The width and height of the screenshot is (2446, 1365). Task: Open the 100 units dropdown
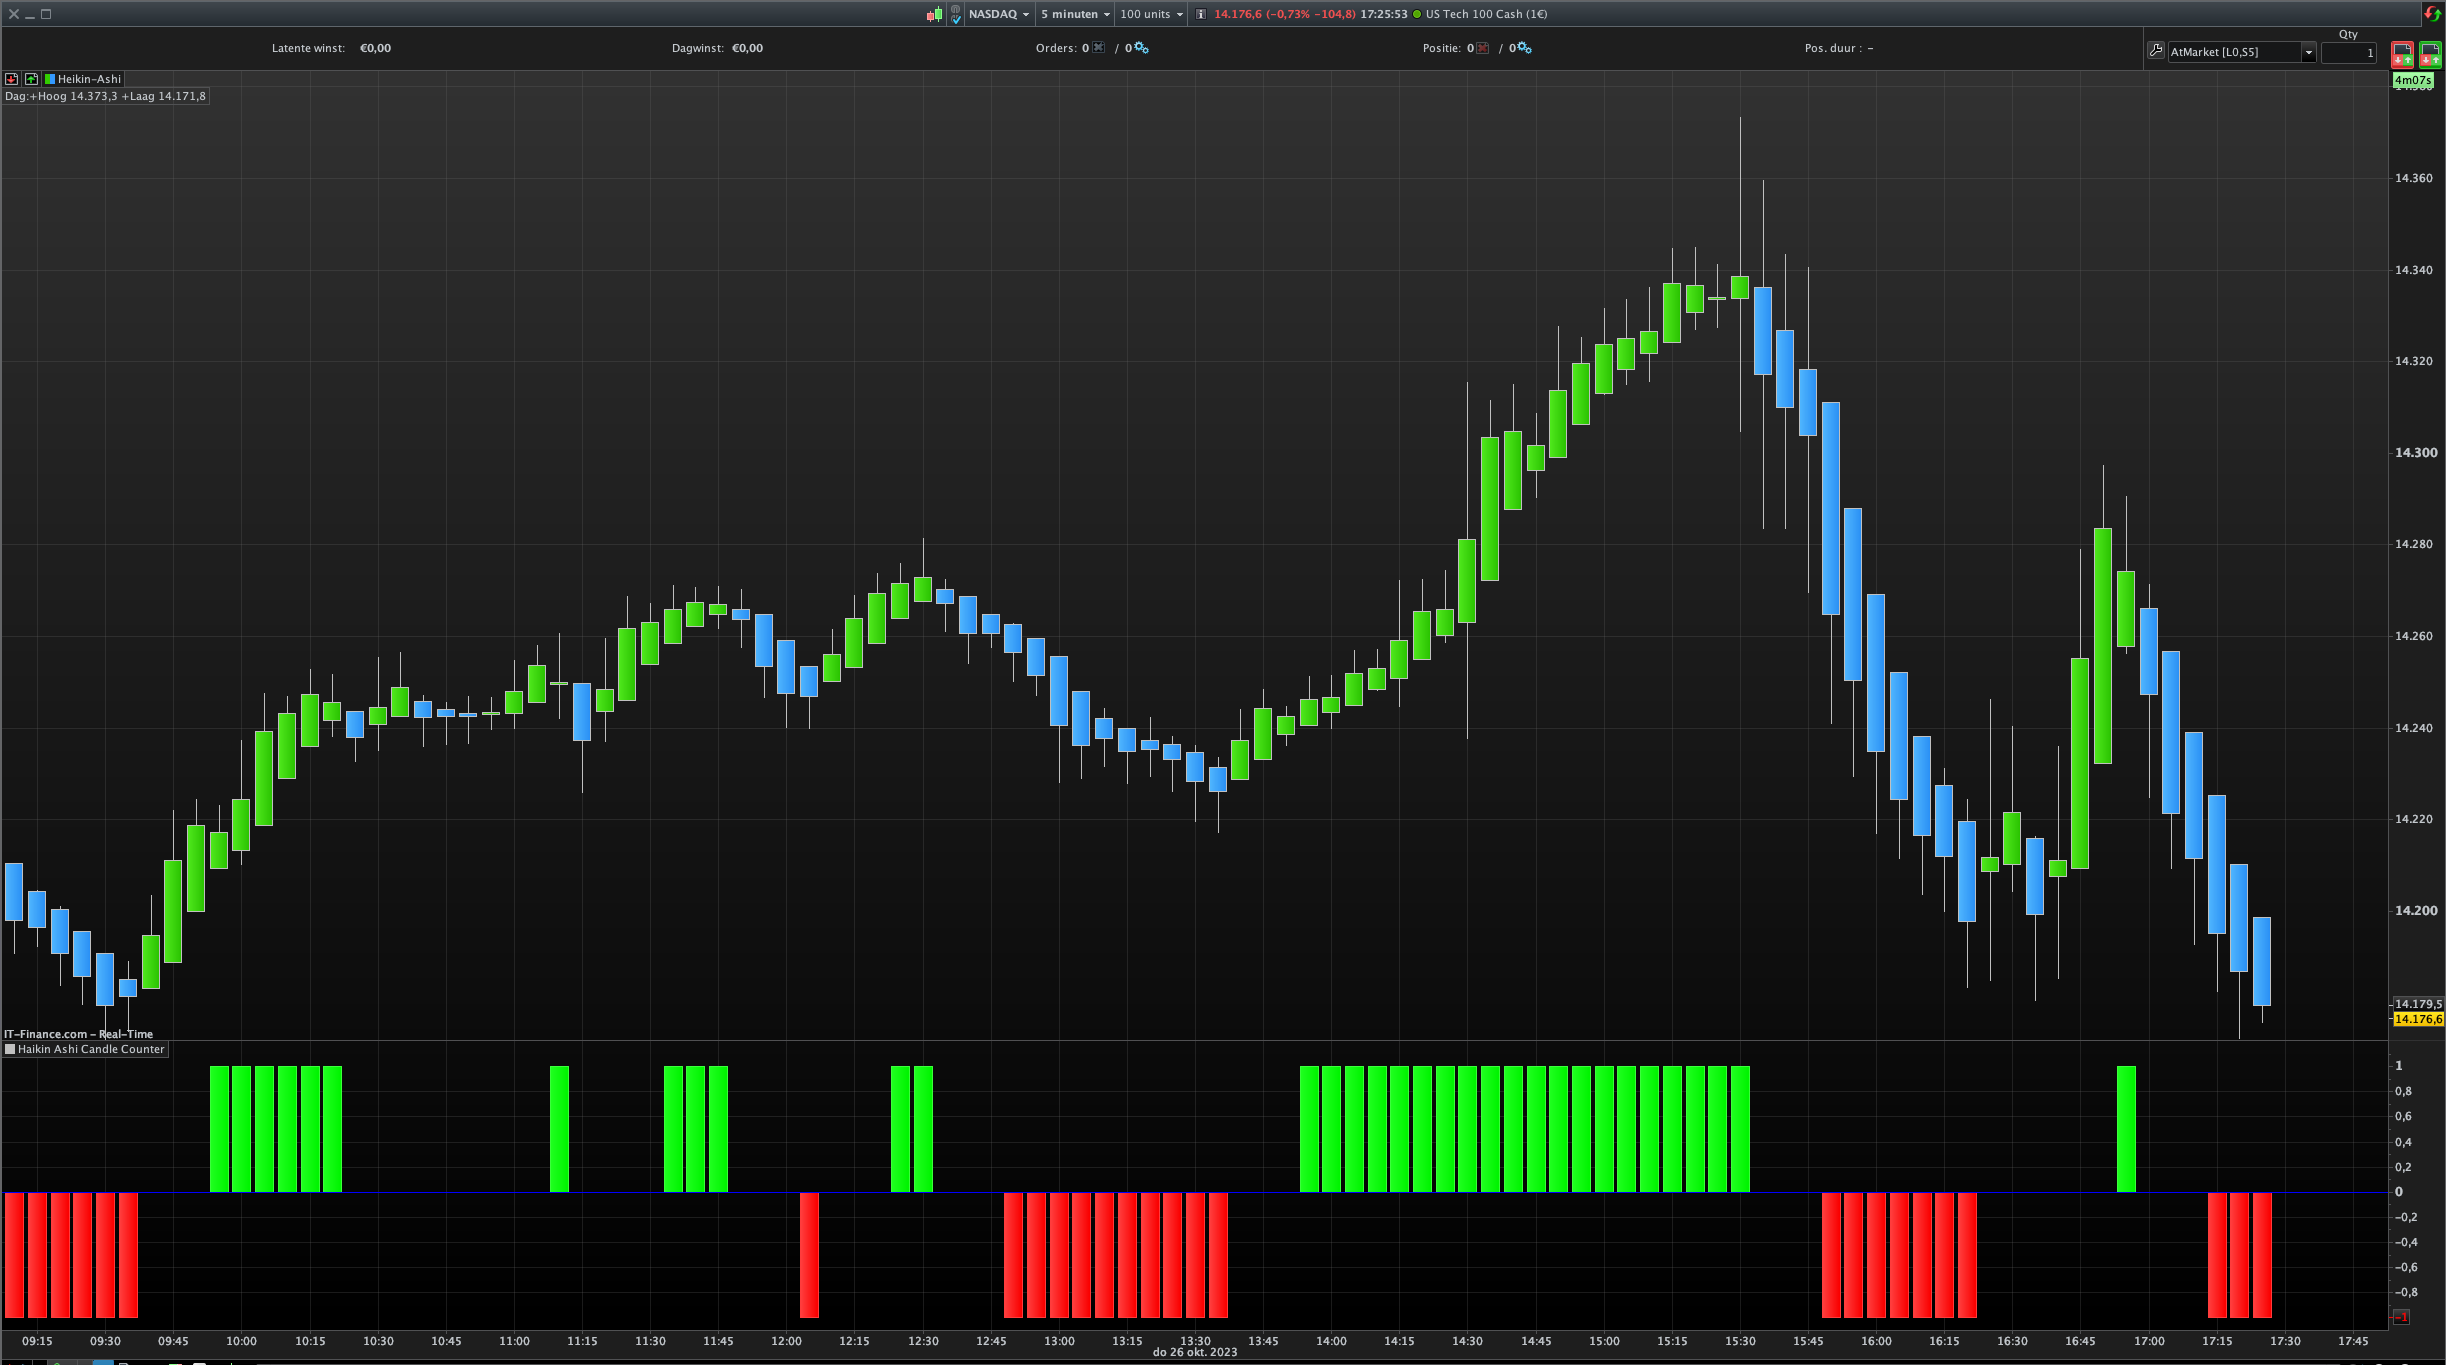[1151, 14]
